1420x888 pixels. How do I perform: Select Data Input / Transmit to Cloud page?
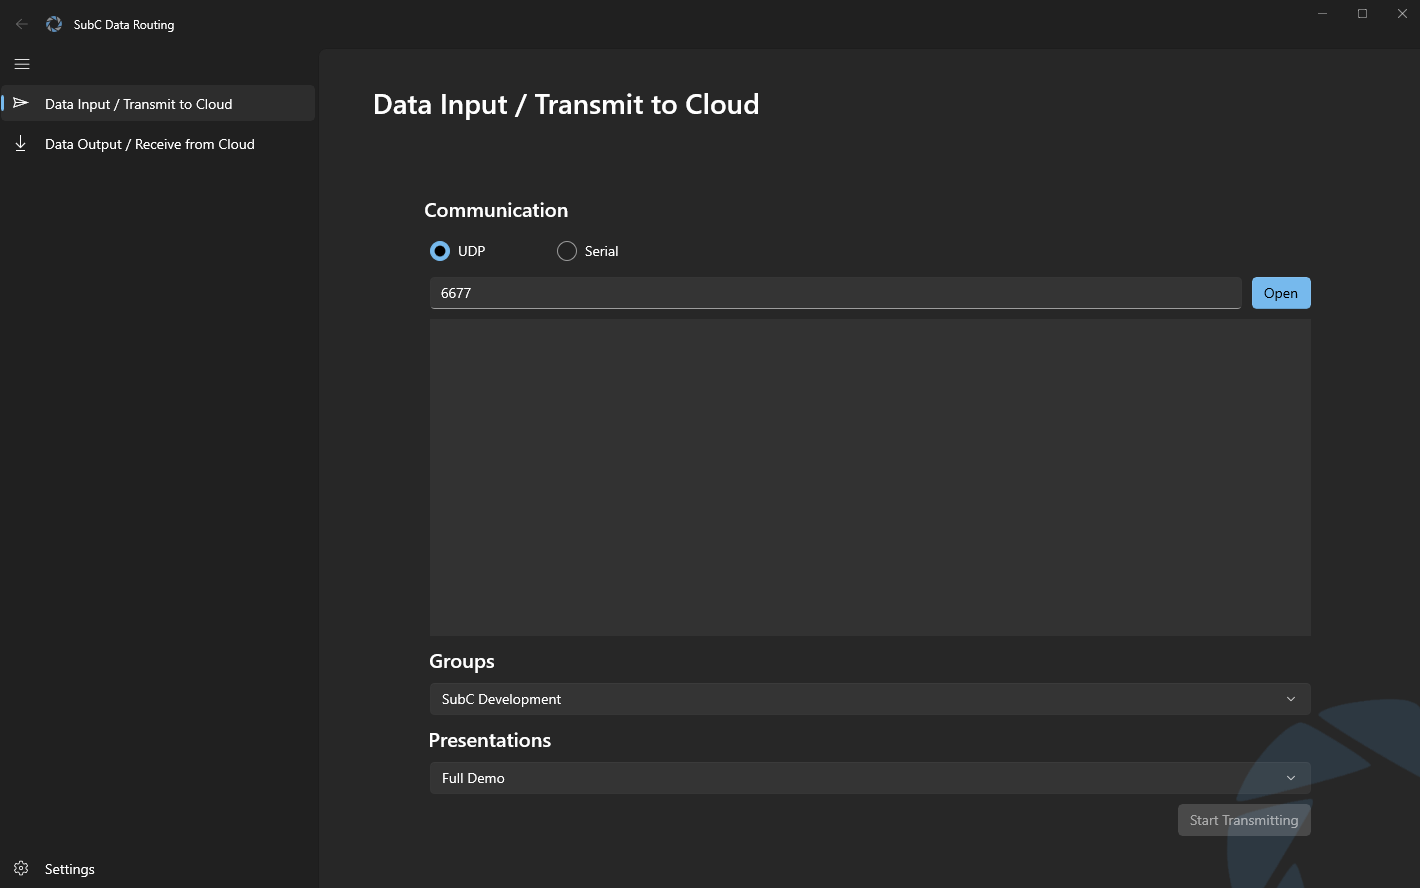139,104
